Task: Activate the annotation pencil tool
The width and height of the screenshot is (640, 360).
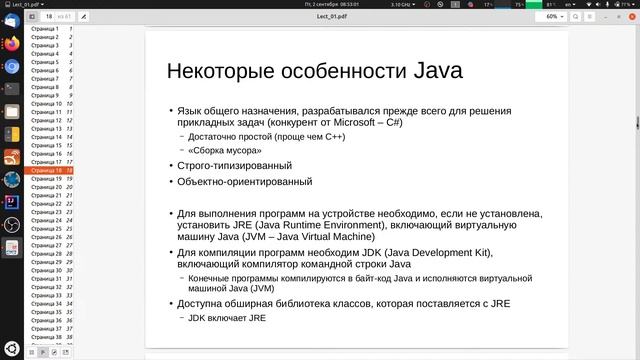Action: (x=83, y=17)
